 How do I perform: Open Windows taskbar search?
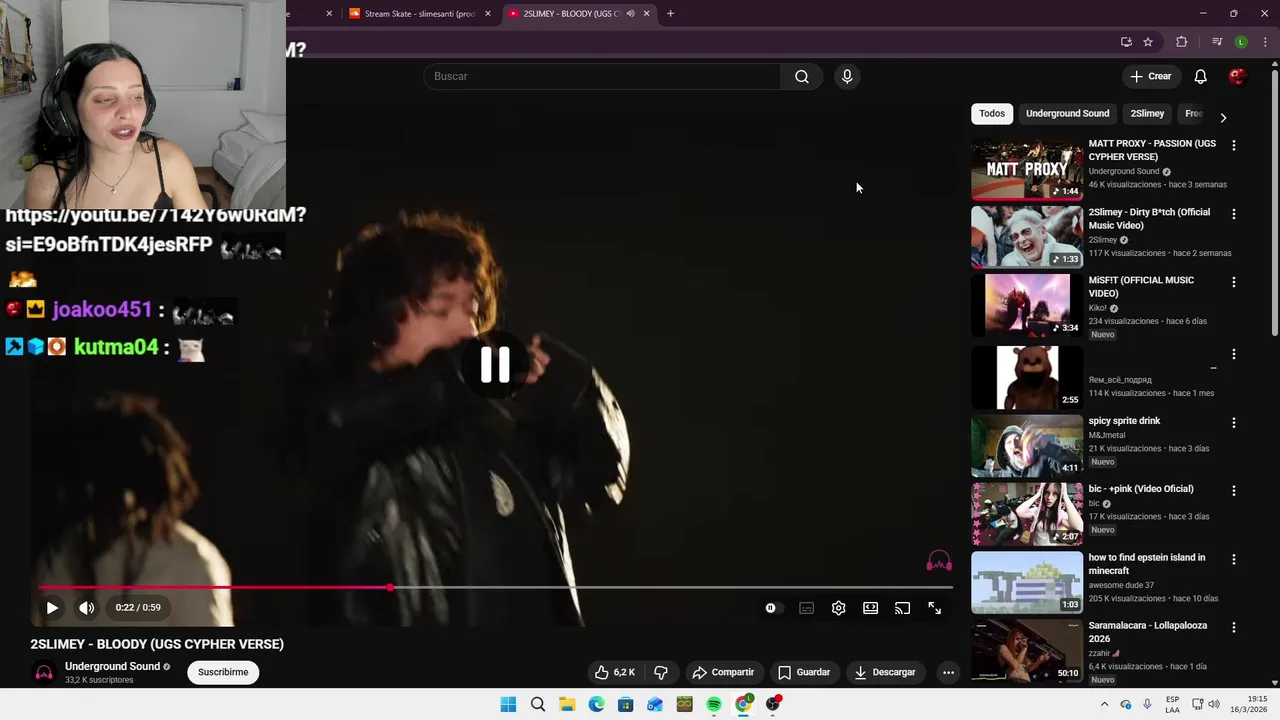pyautogui.click(x=538, y=704)
